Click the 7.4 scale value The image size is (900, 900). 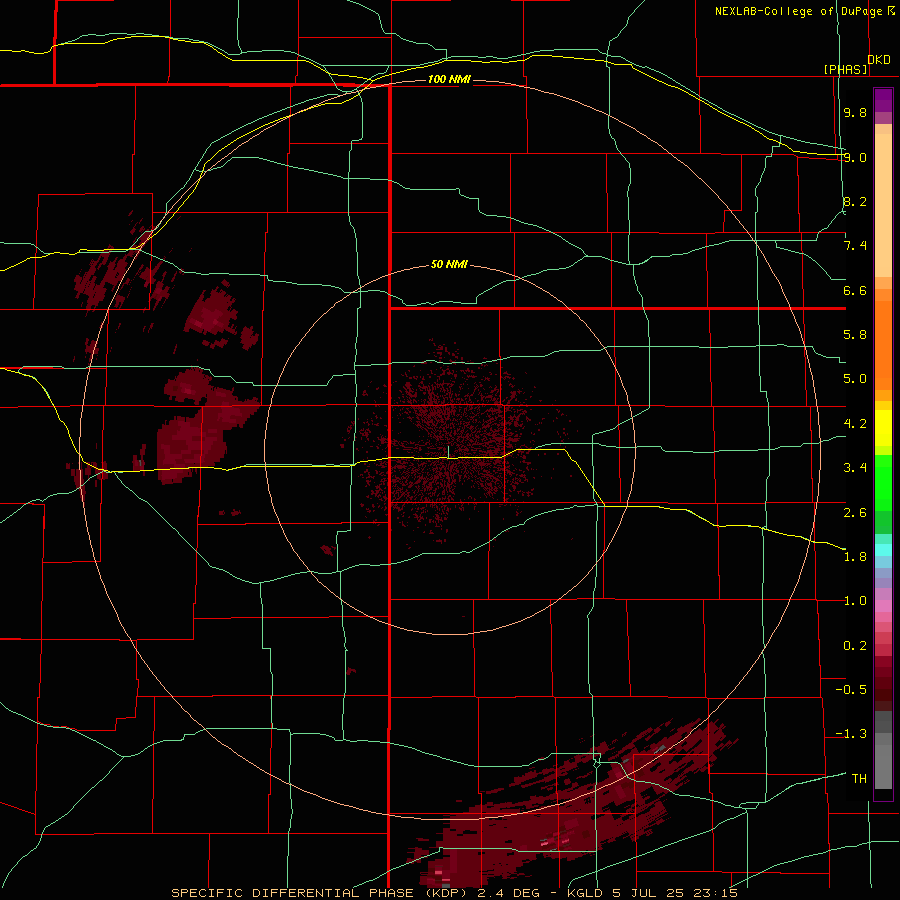(855, 246)
